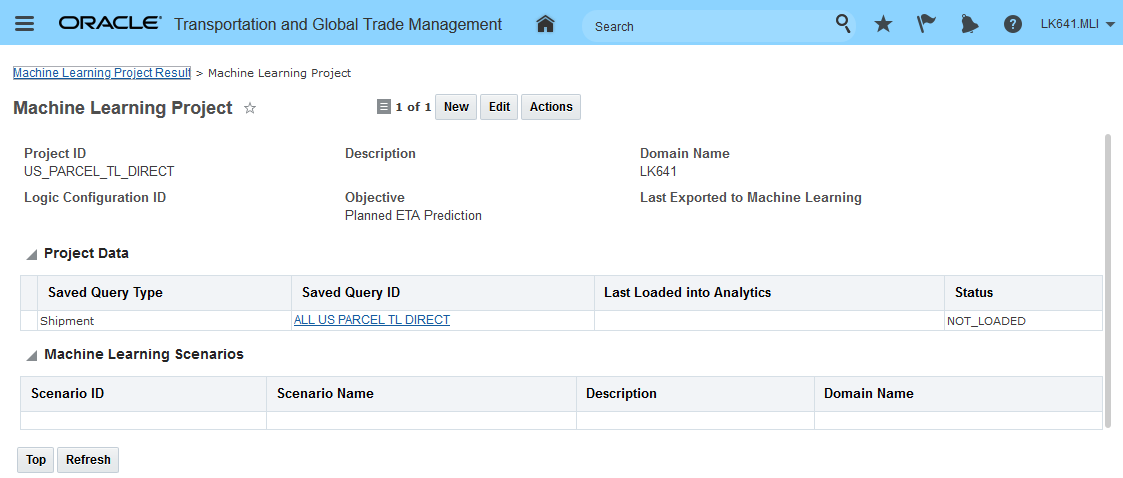This screenshot has height=478, width=1123.
Task: Click inside the Search field
Action: [710, 26]
